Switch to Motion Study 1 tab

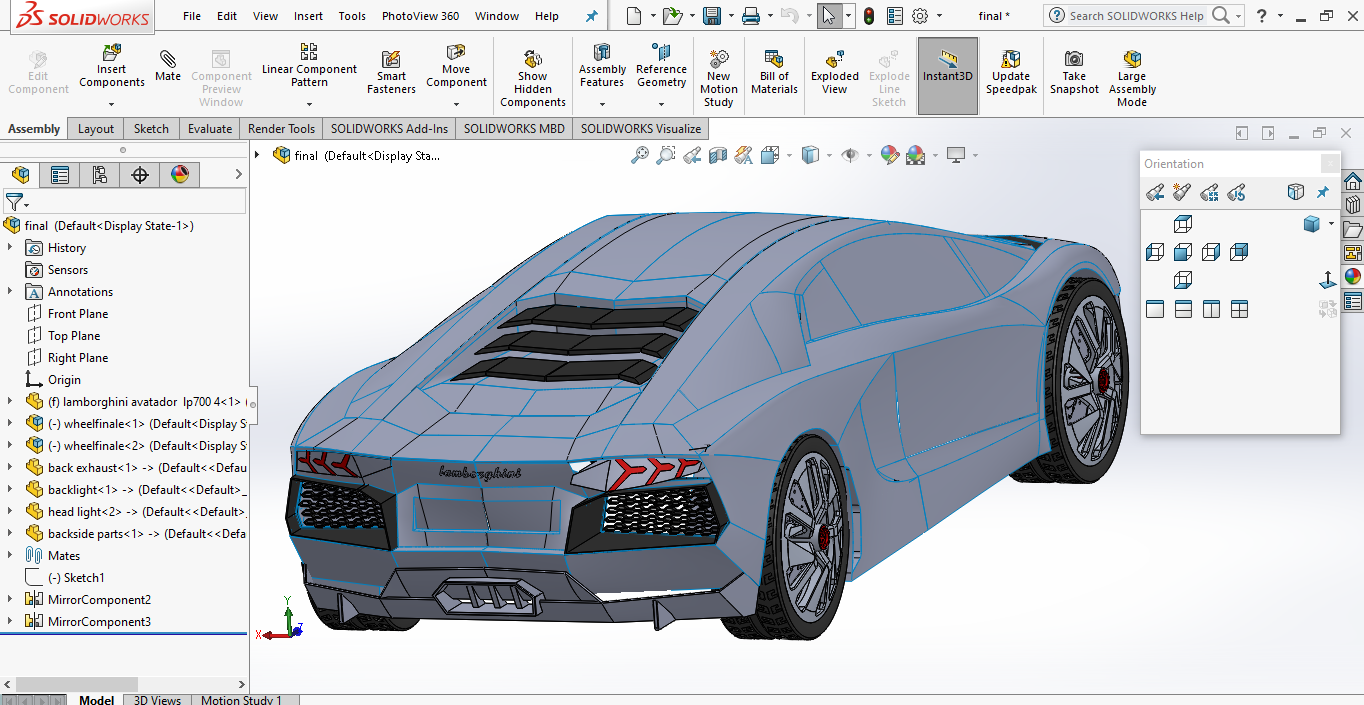click(241, 700)
